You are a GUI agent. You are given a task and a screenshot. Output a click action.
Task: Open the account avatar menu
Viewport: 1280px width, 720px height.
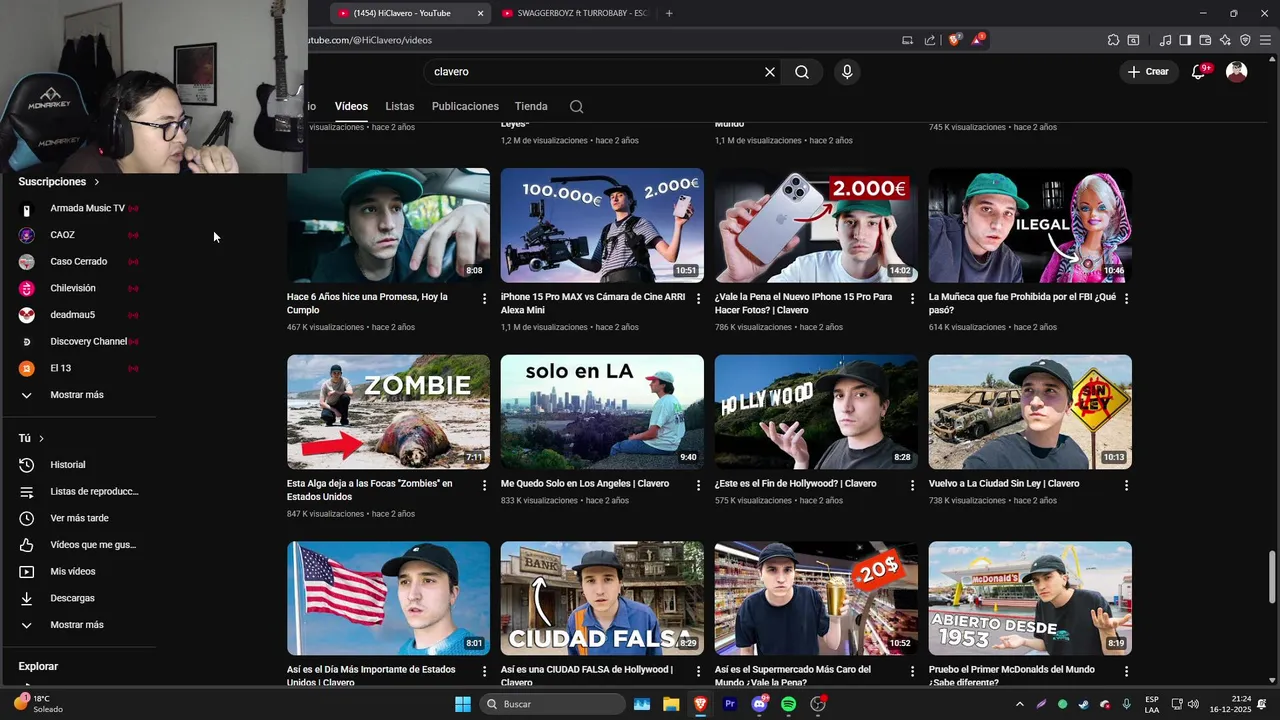click(1237, 72)
